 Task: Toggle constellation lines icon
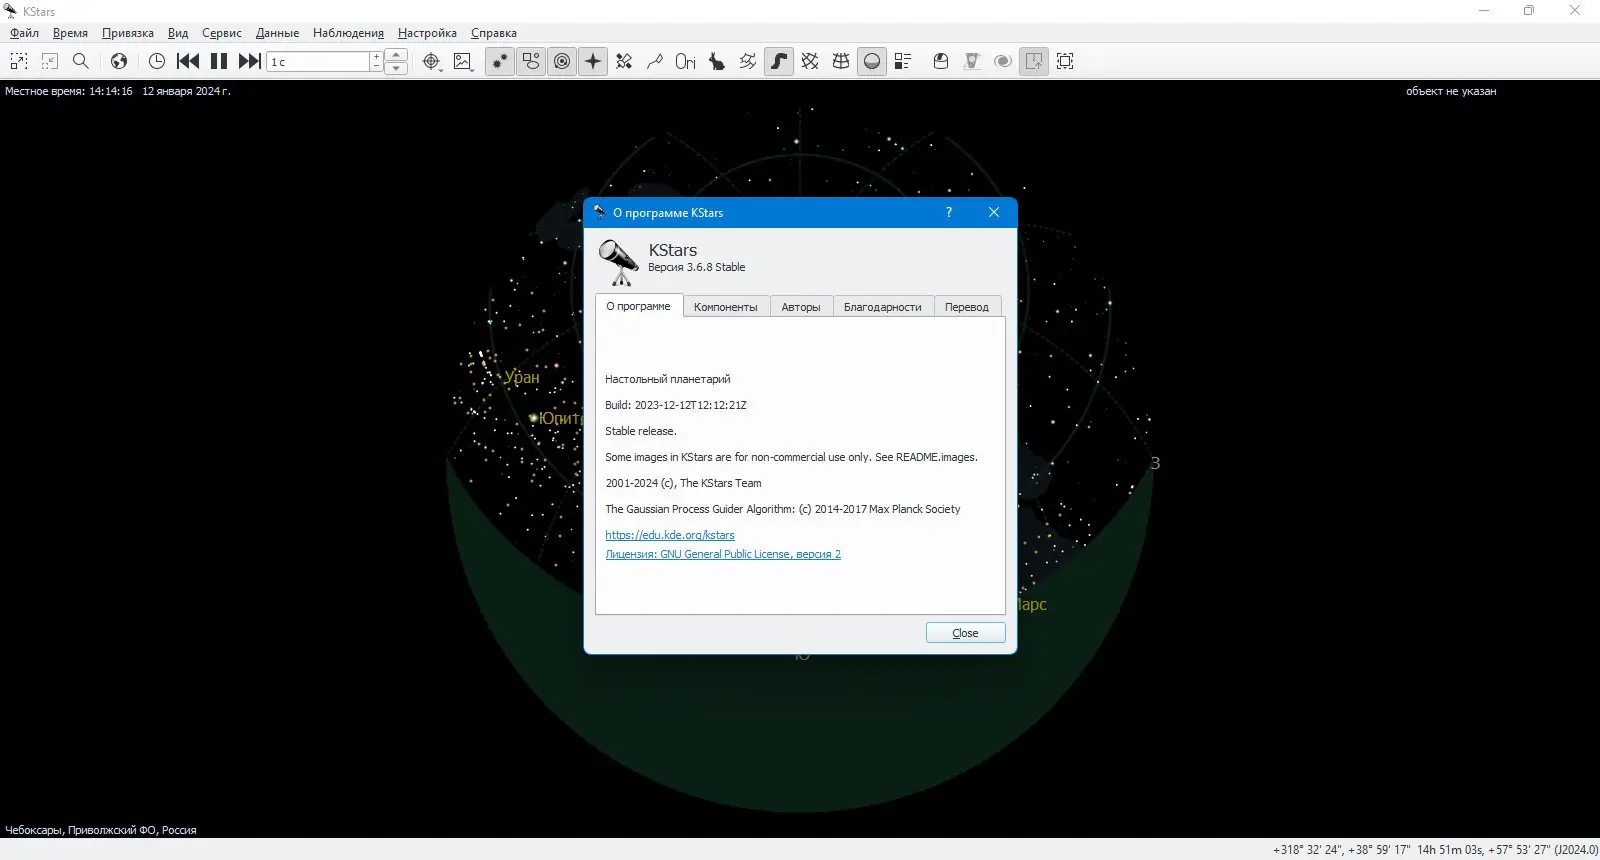[655, 61]
